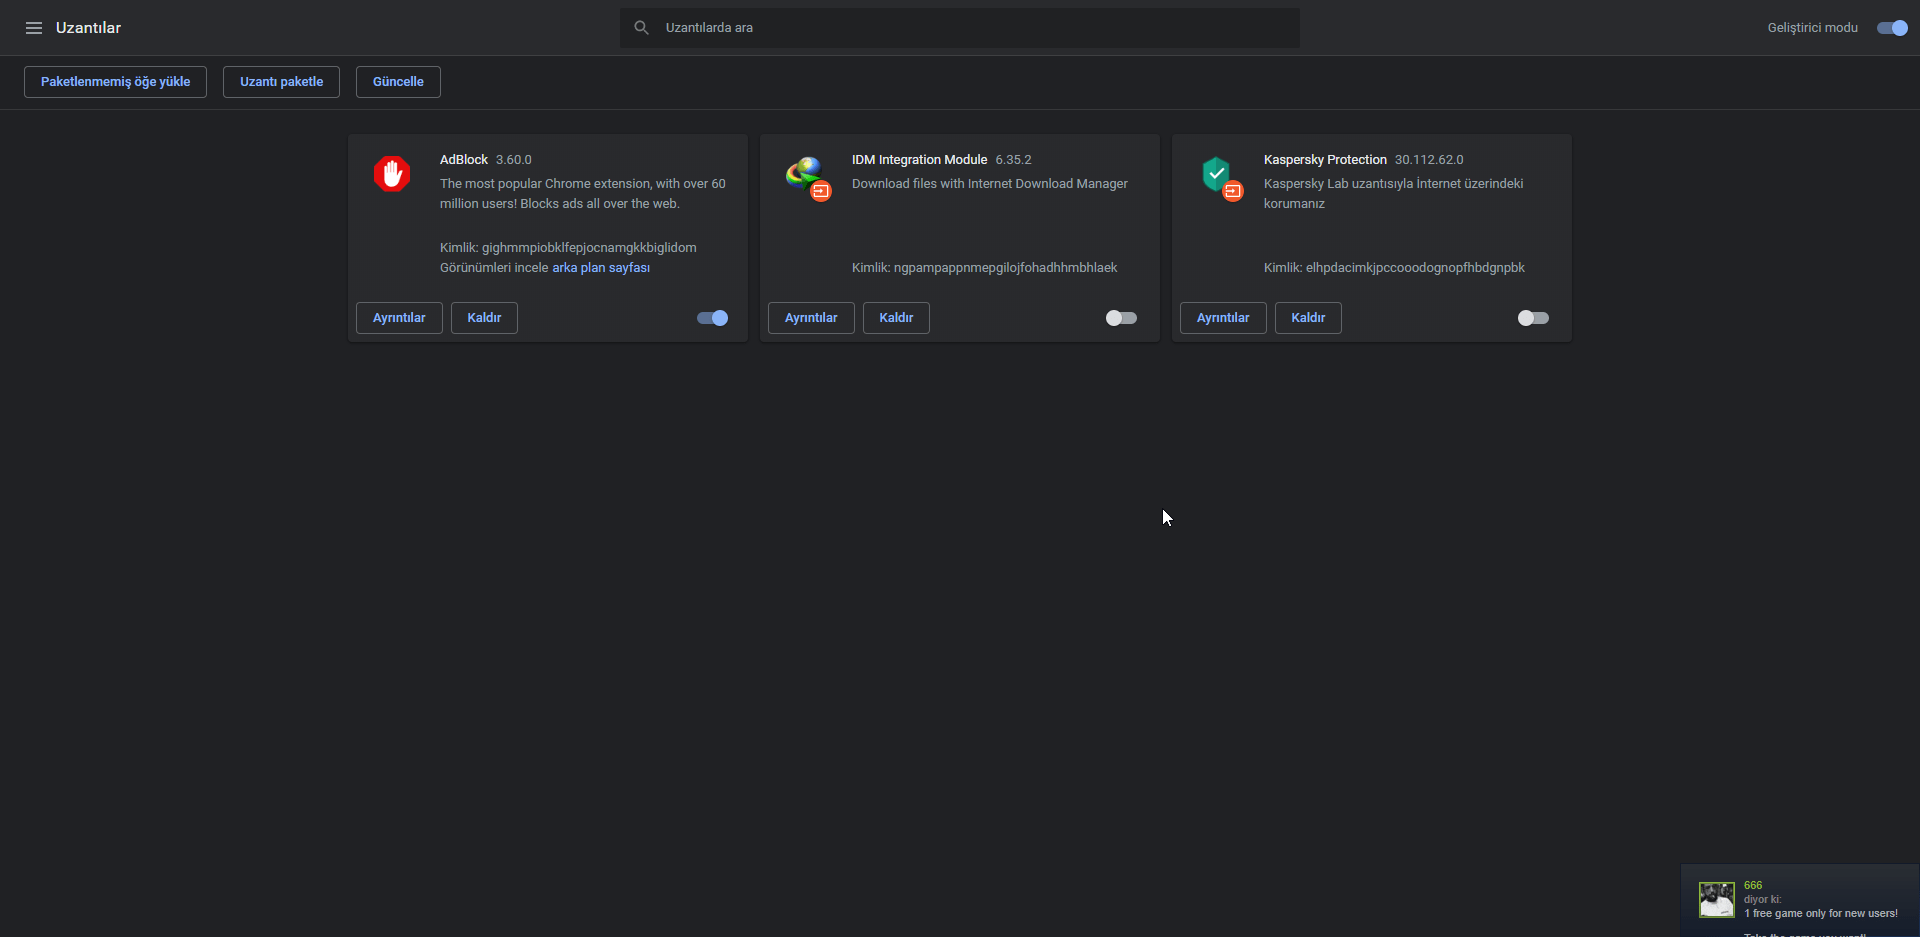Open the AdBlock arka plan sayfası link
The width and height of the screenshot is (1920, 937).
click(601, 268)
